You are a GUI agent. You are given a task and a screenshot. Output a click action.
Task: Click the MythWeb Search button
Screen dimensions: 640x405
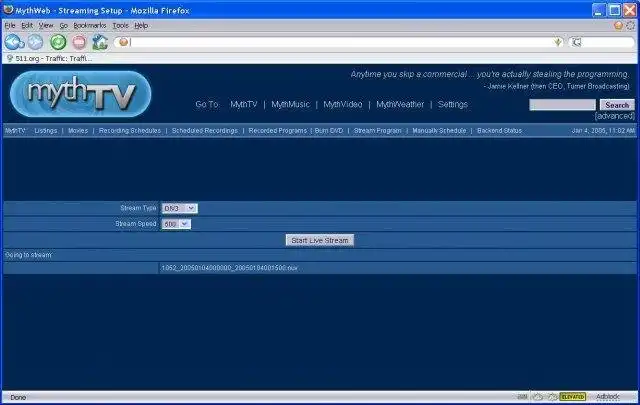tap(617, 105)
